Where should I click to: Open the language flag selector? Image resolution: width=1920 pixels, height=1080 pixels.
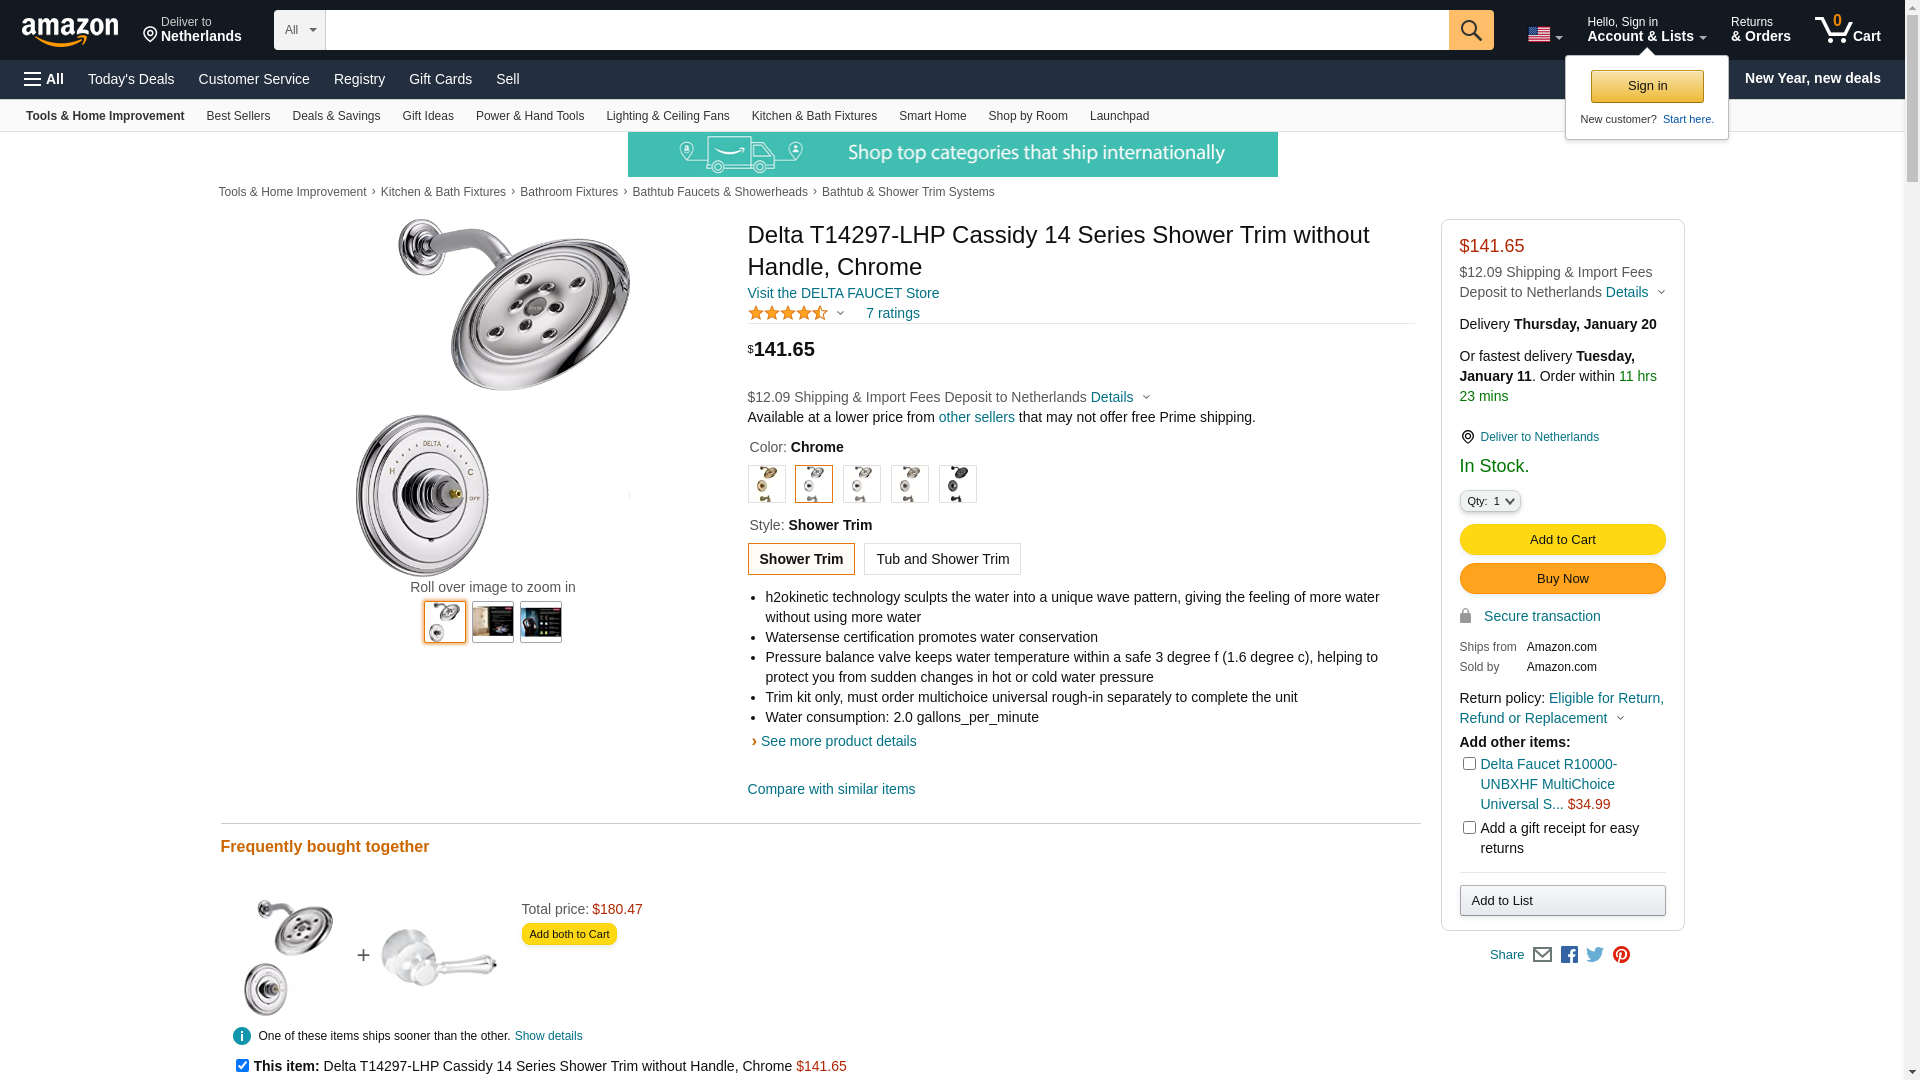[1544, 35]
